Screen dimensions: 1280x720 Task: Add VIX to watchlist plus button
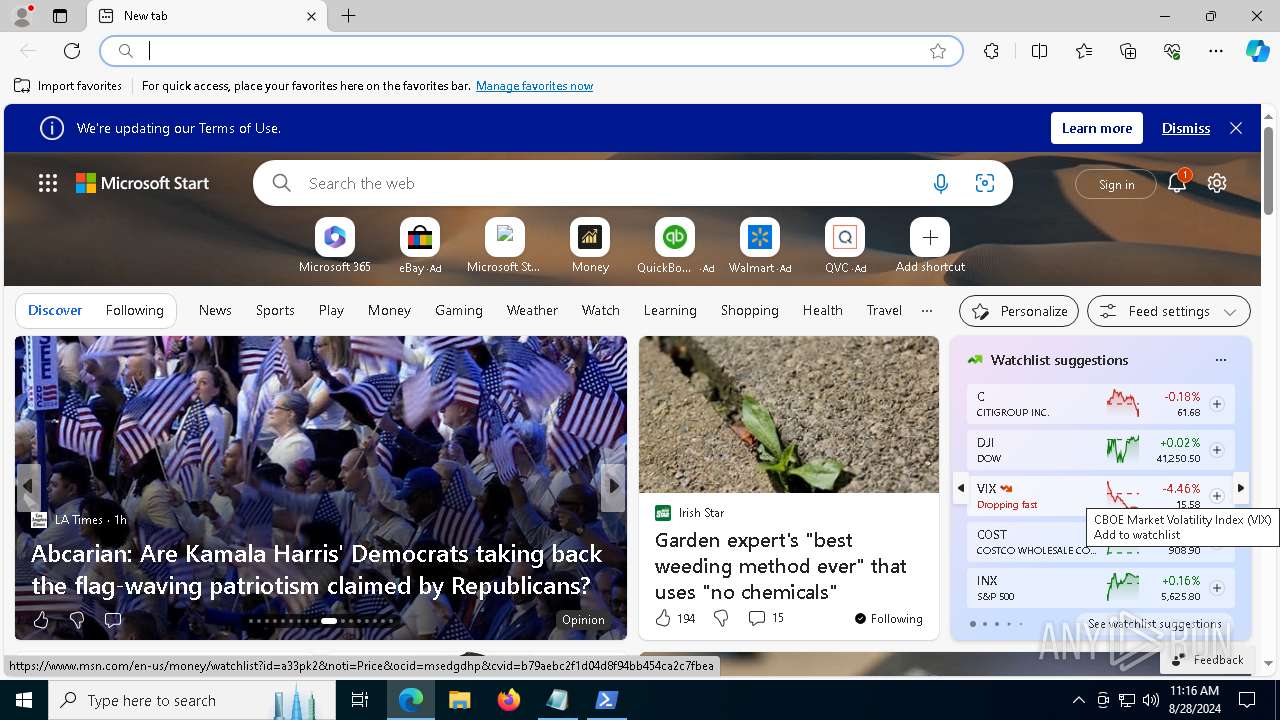(x=1217, y=496)
